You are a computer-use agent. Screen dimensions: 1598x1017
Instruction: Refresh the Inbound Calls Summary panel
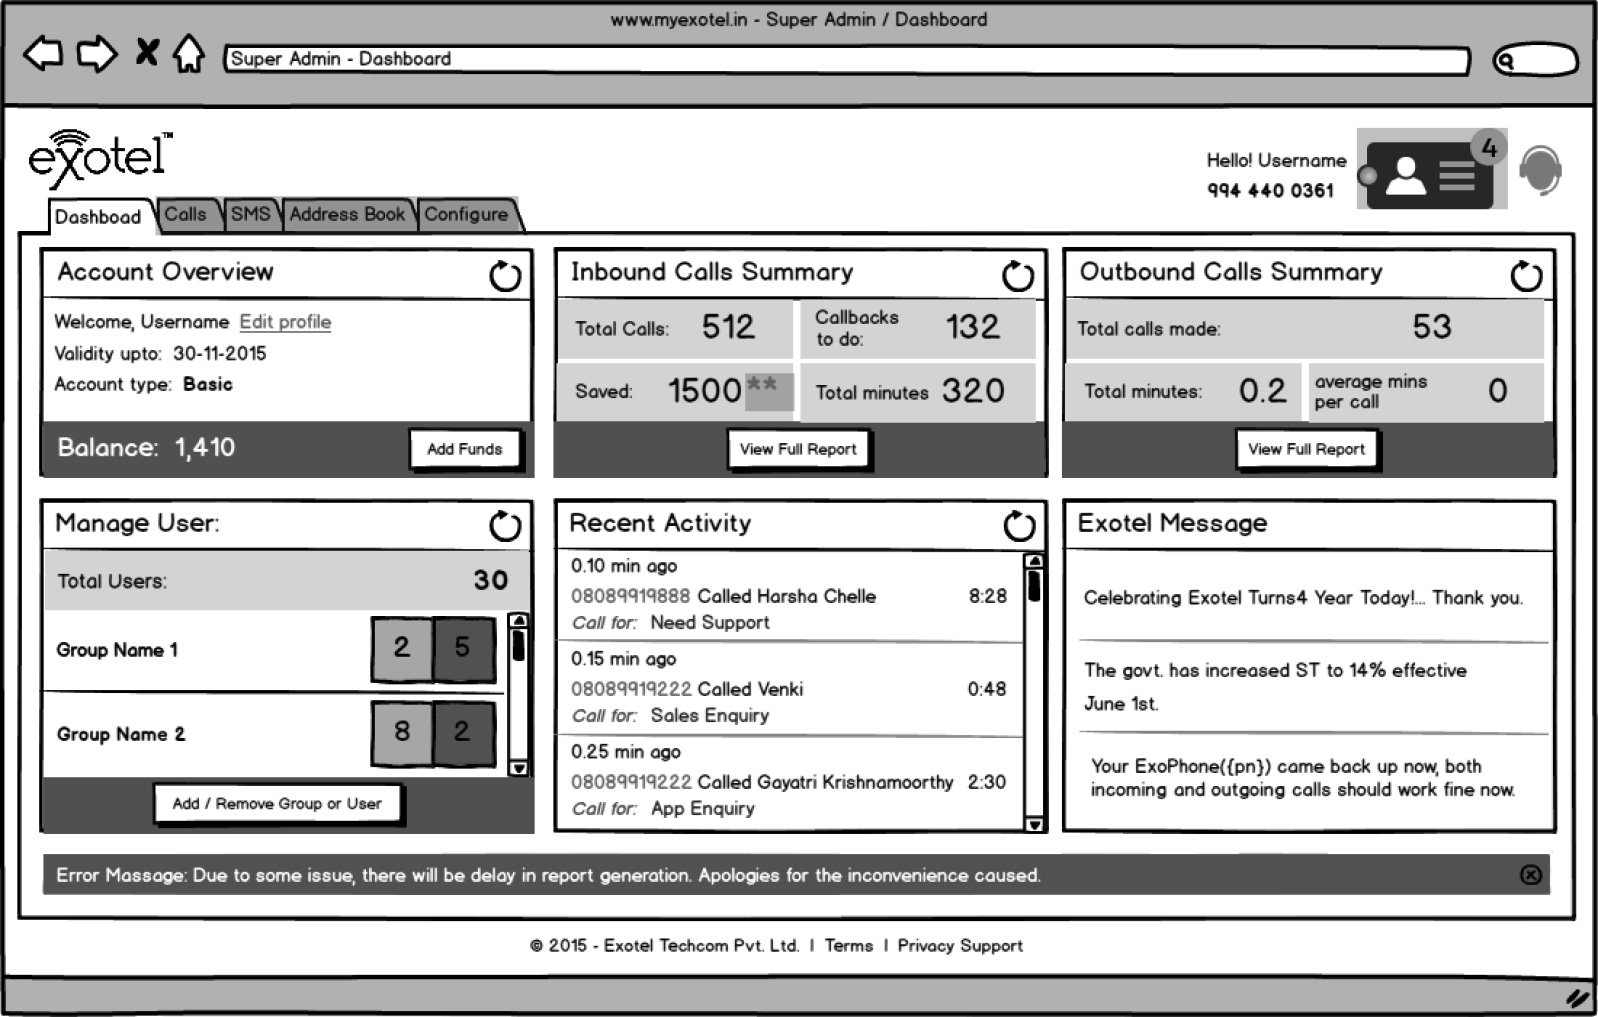pos(1018,275)
